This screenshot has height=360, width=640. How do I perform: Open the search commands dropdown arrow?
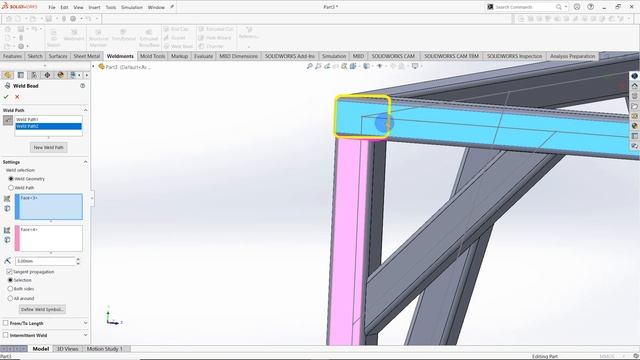click(565, 7)
